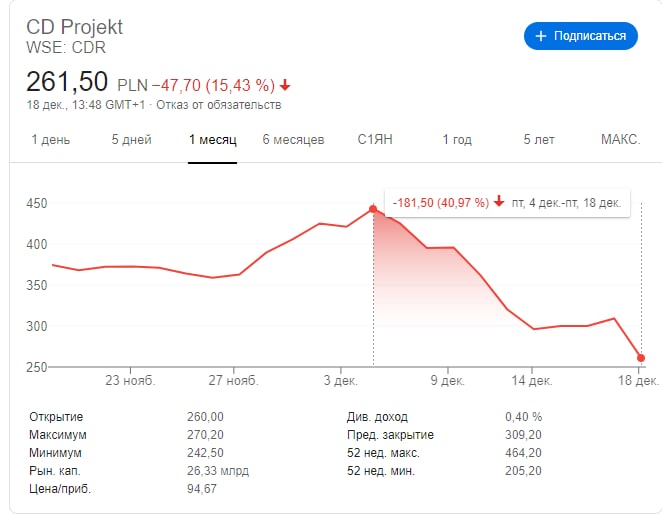
Task: Switch to the 1 день tab
Action: [x=51, y=140]
